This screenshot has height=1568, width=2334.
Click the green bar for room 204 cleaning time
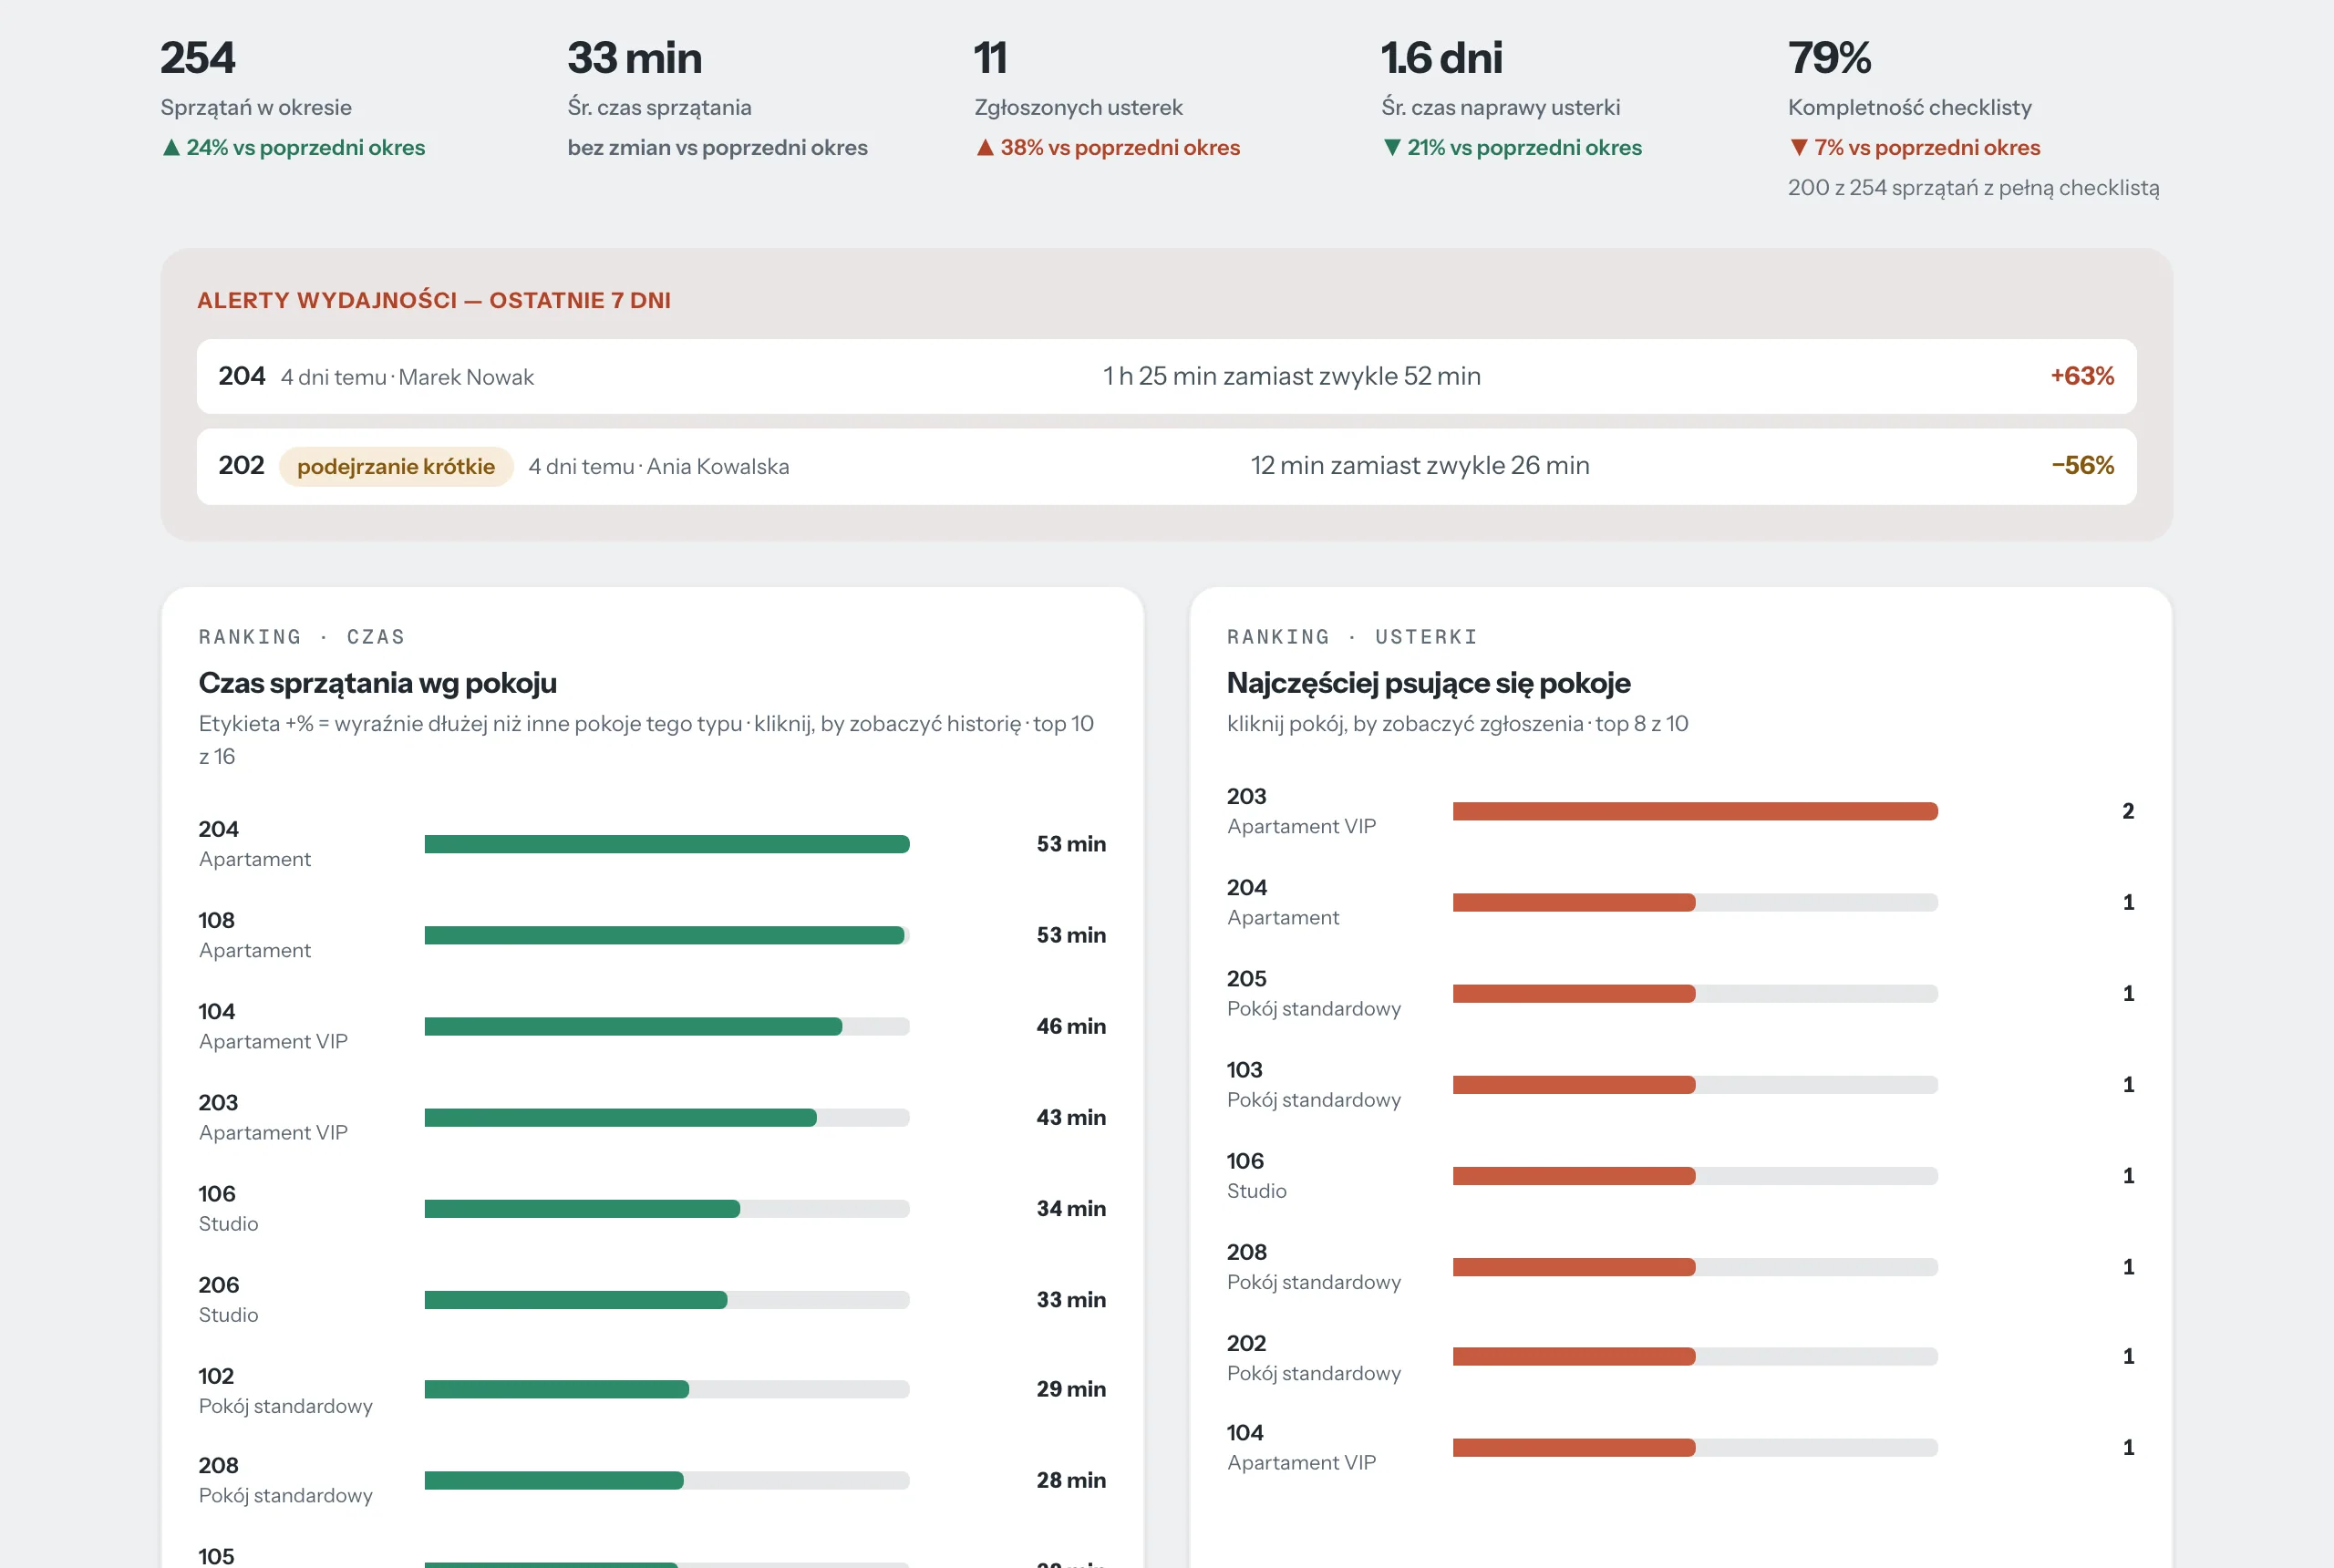[667, 844]
